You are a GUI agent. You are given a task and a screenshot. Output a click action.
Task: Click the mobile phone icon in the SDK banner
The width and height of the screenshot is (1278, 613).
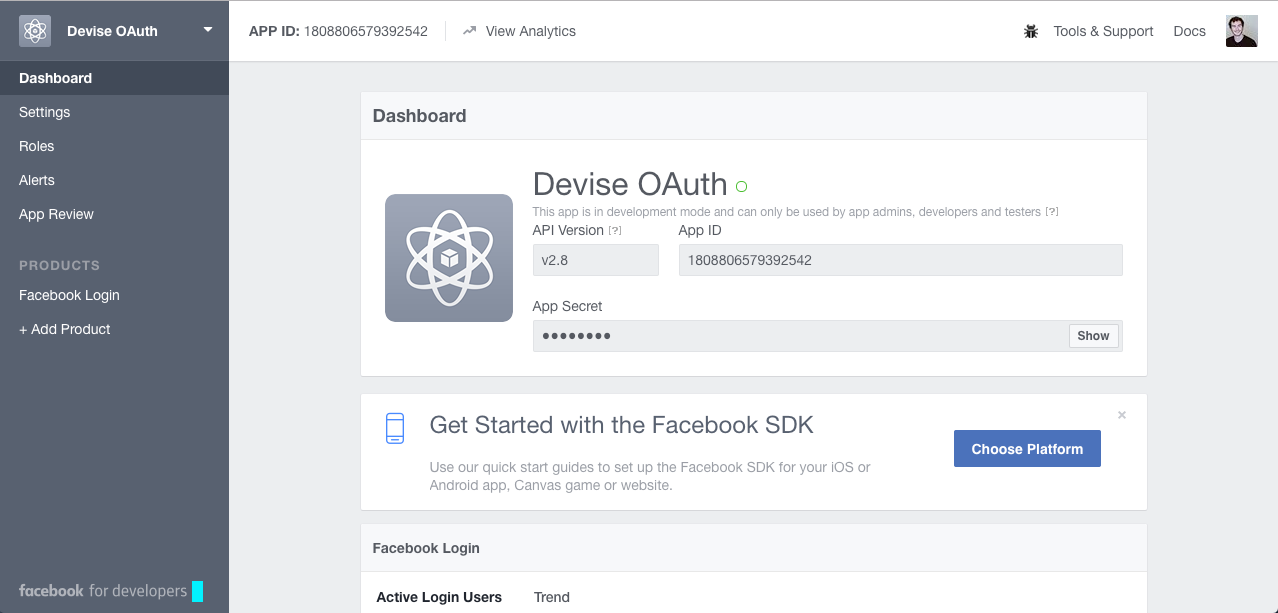(x=395, y=428)
